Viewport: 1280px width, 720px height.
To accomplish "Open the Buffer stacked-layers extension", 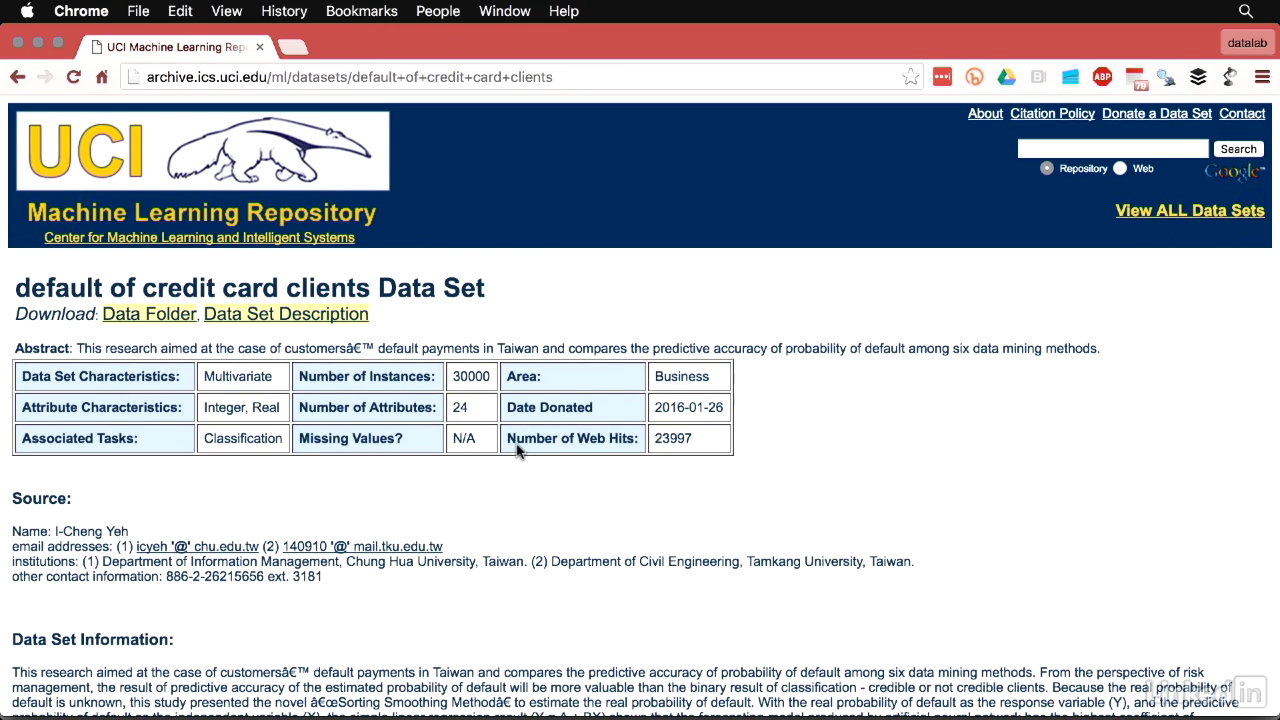I will tap(1198, 77).
